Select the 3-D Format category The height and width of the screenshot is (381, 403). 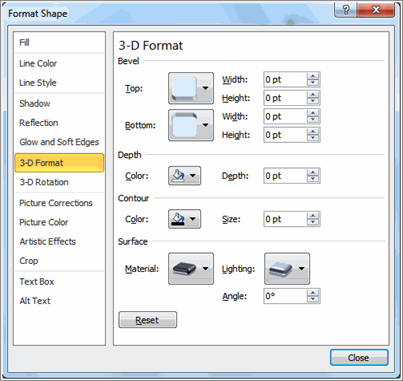pos(59,163)
